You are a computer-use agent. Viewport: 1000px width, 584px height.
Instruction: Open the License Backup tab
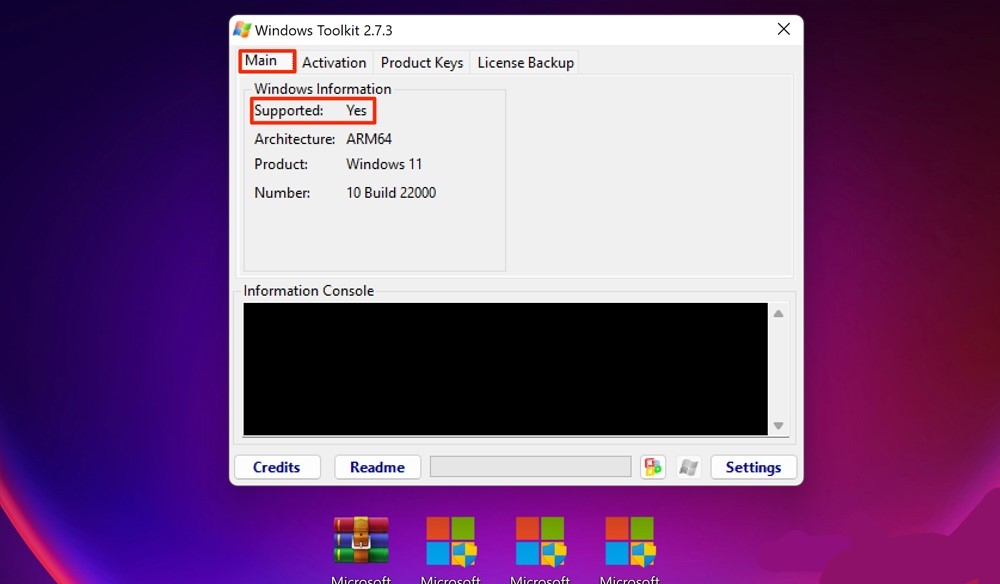(526, 62)
